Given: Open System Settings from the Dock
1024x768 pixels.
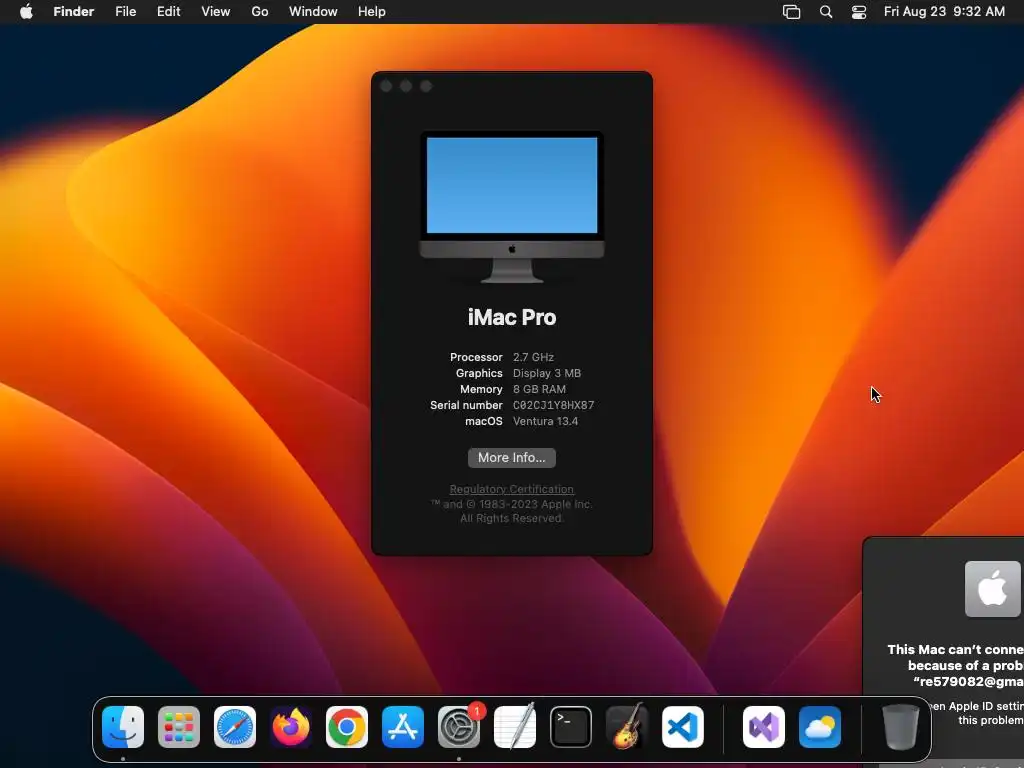Looking at the screenshot, I should [x=459, y=727].
